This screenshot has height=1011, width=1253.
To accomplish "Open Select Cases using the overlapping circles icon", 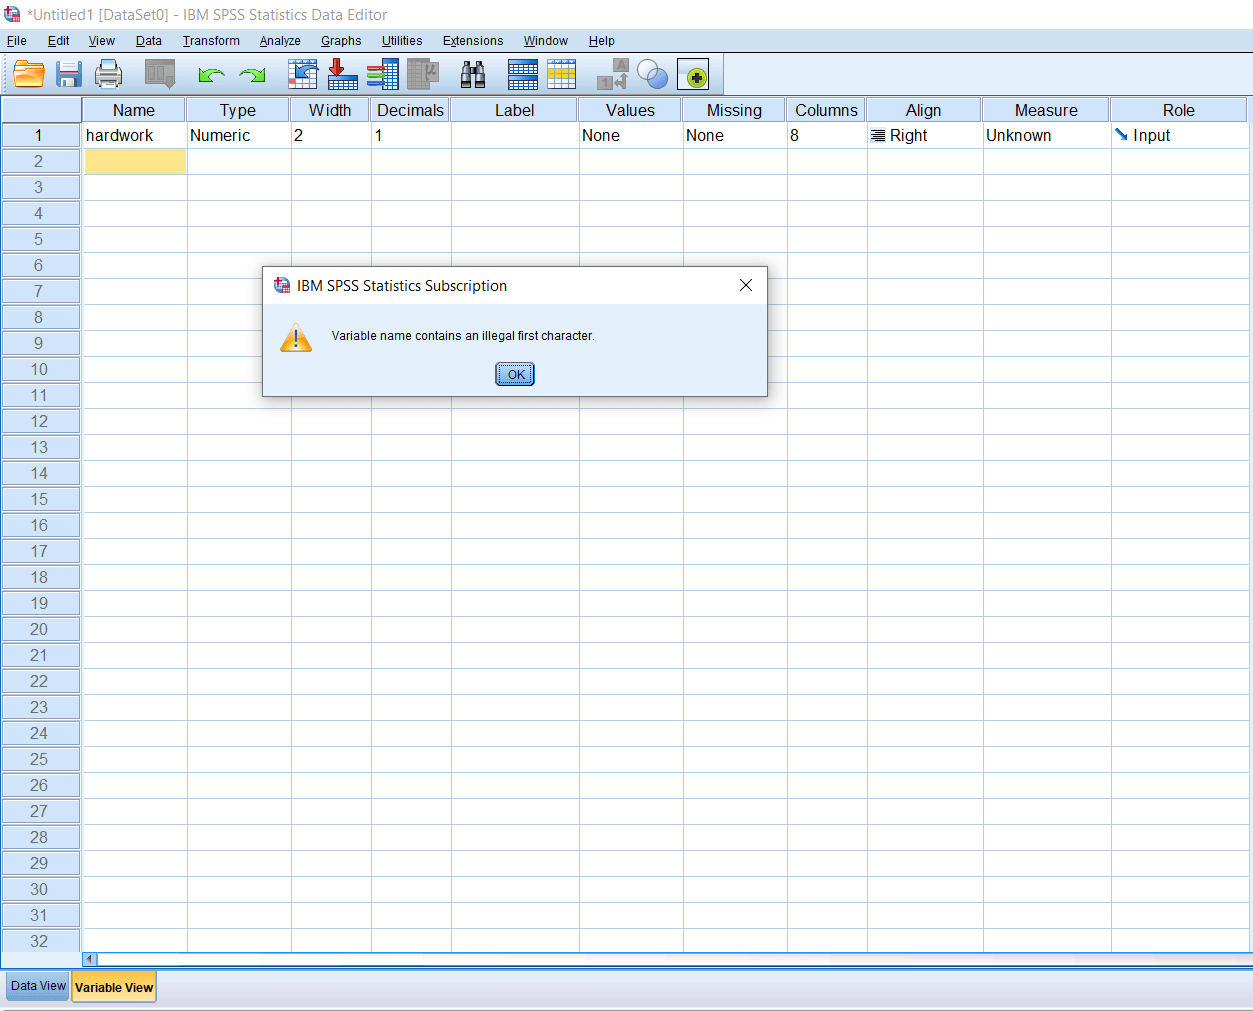I will [651, 74].
